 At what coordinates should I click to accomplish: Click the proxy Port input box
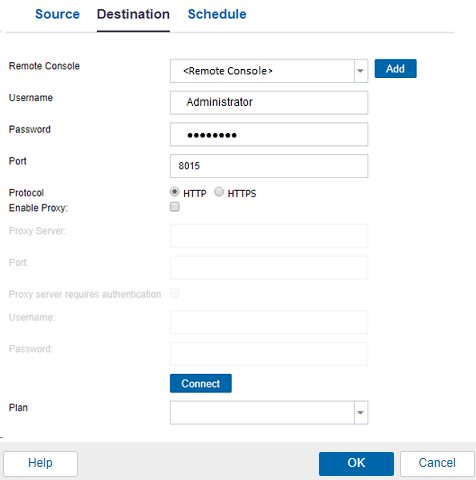coord(269,268)
